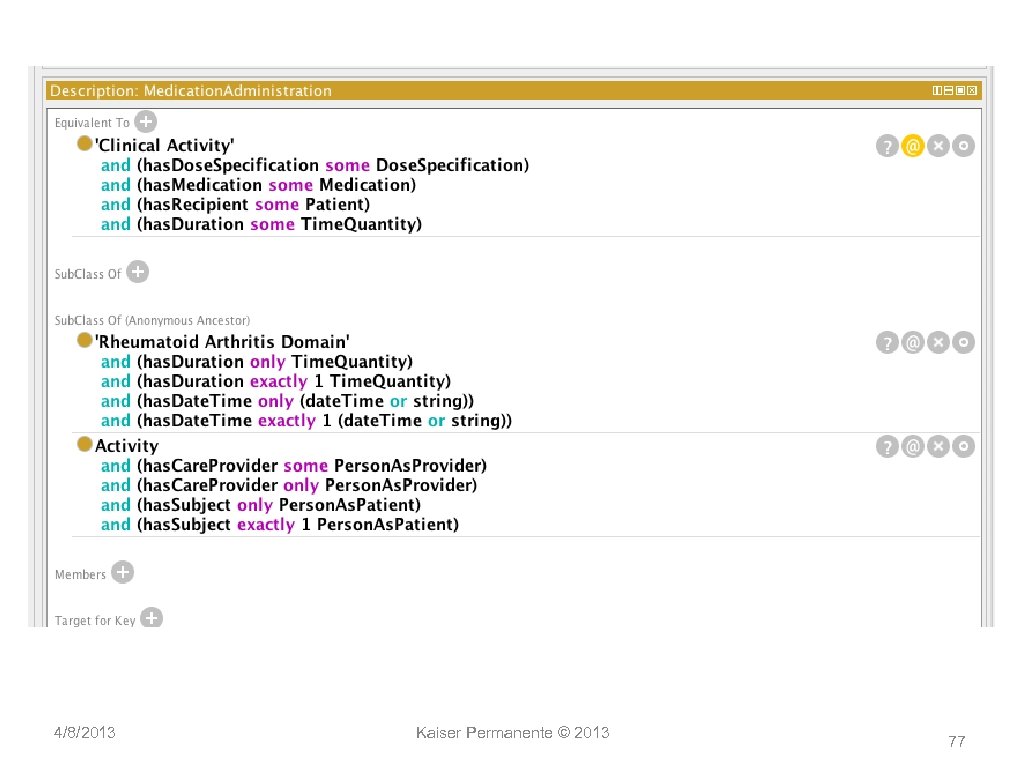Split the Description view vertically

point(937,91)
